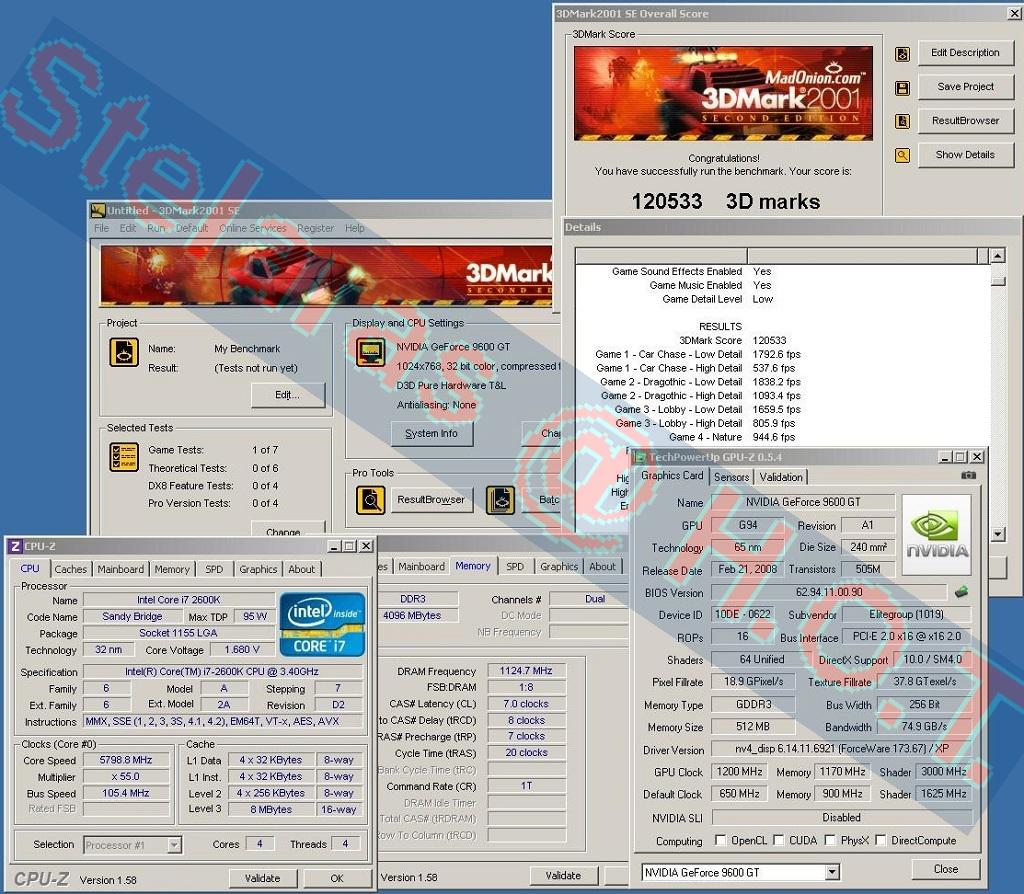1024x894 pixels.
Task: Click the Pro Tools ResultBrowser magnifier icon
Action: point(370,500)
